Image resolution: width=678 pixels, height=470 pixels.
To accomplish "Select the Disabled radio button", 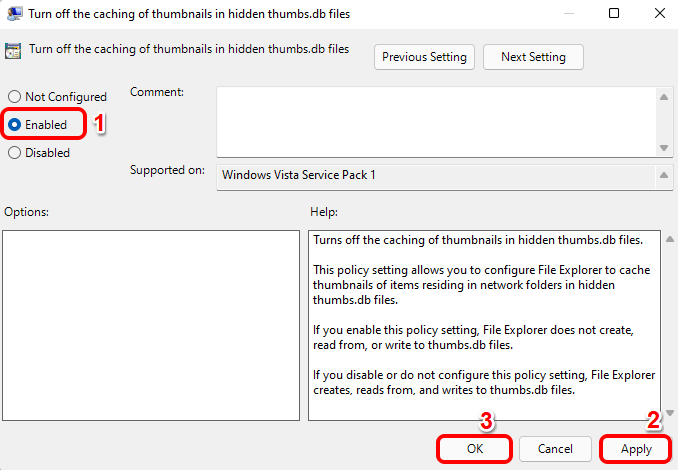I will 14,153.
